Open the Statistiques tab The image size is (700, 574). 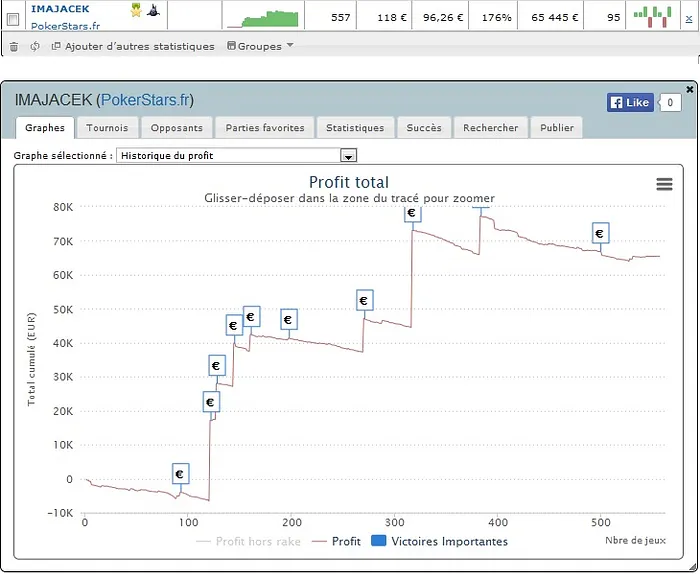tap(355, 128)
